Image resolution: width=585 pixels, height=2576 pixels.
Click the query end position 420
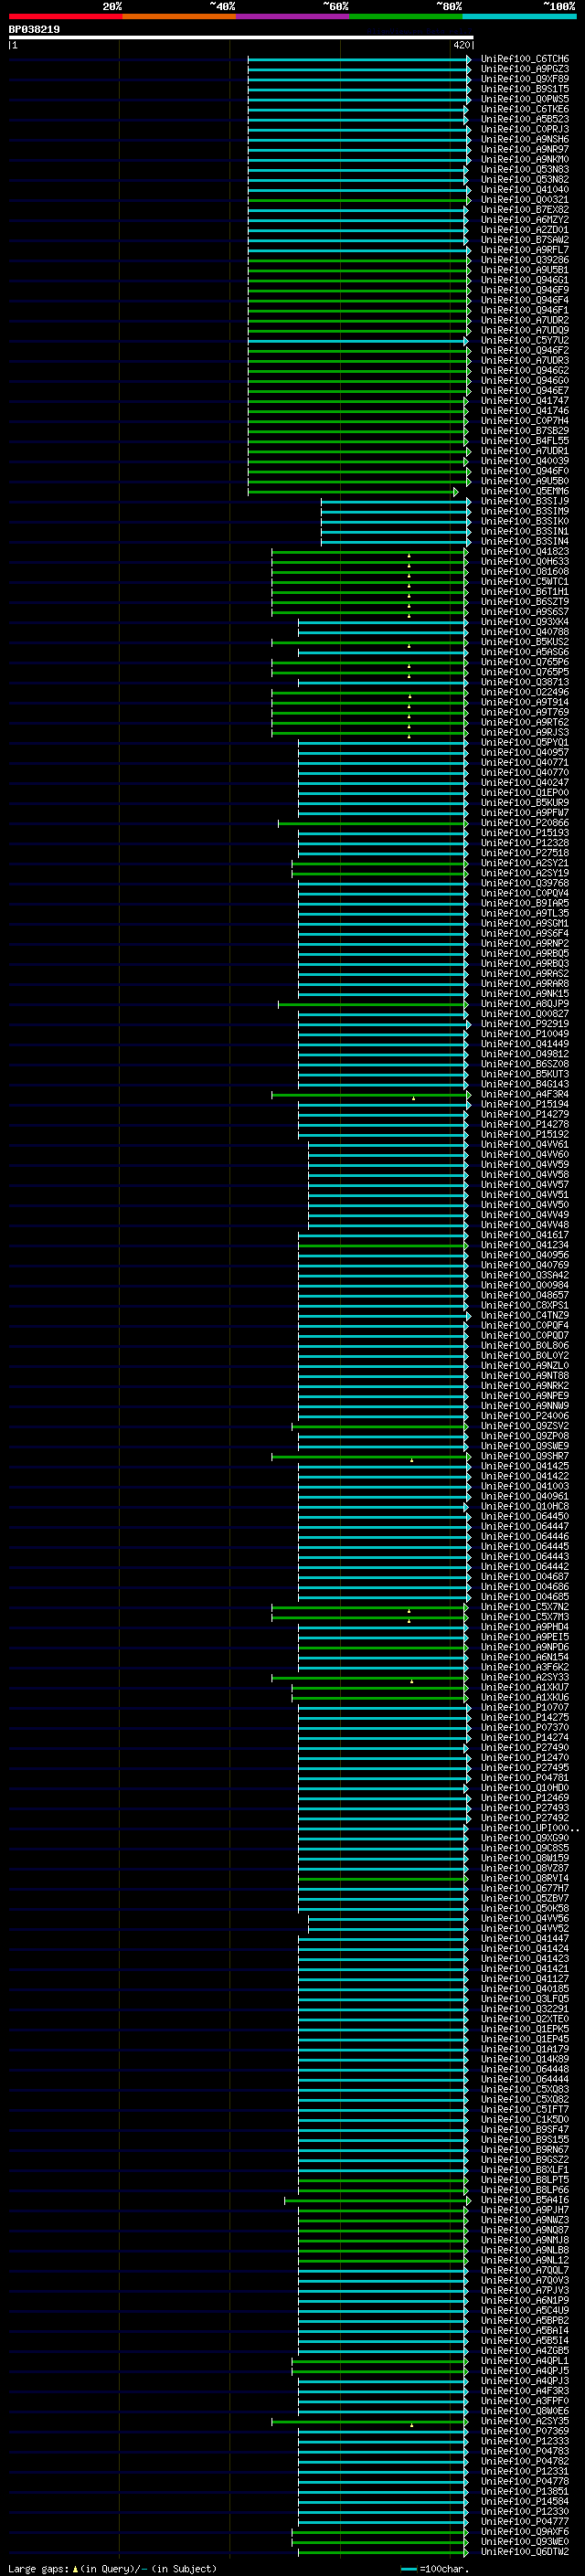(x=461, y=45)
